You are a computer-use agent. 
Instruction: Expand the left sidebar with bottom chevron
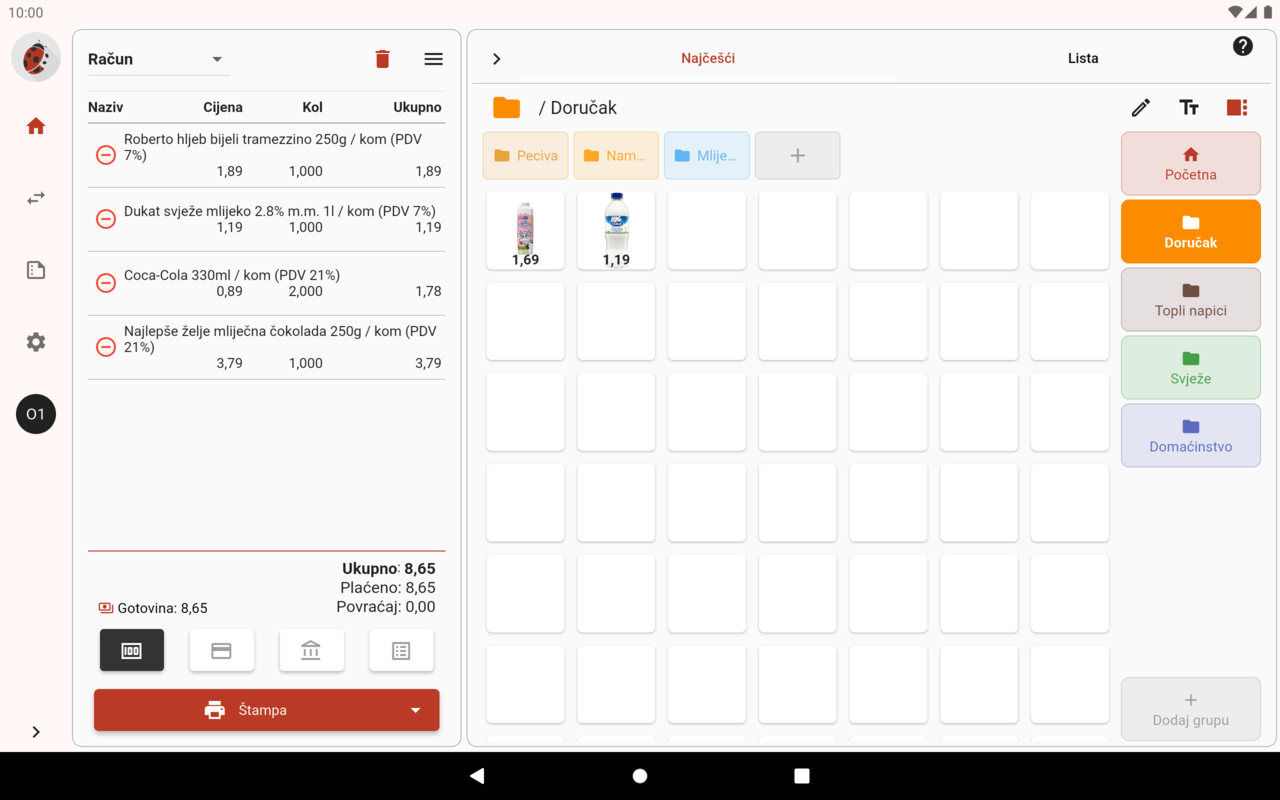[x=36, y=732]
